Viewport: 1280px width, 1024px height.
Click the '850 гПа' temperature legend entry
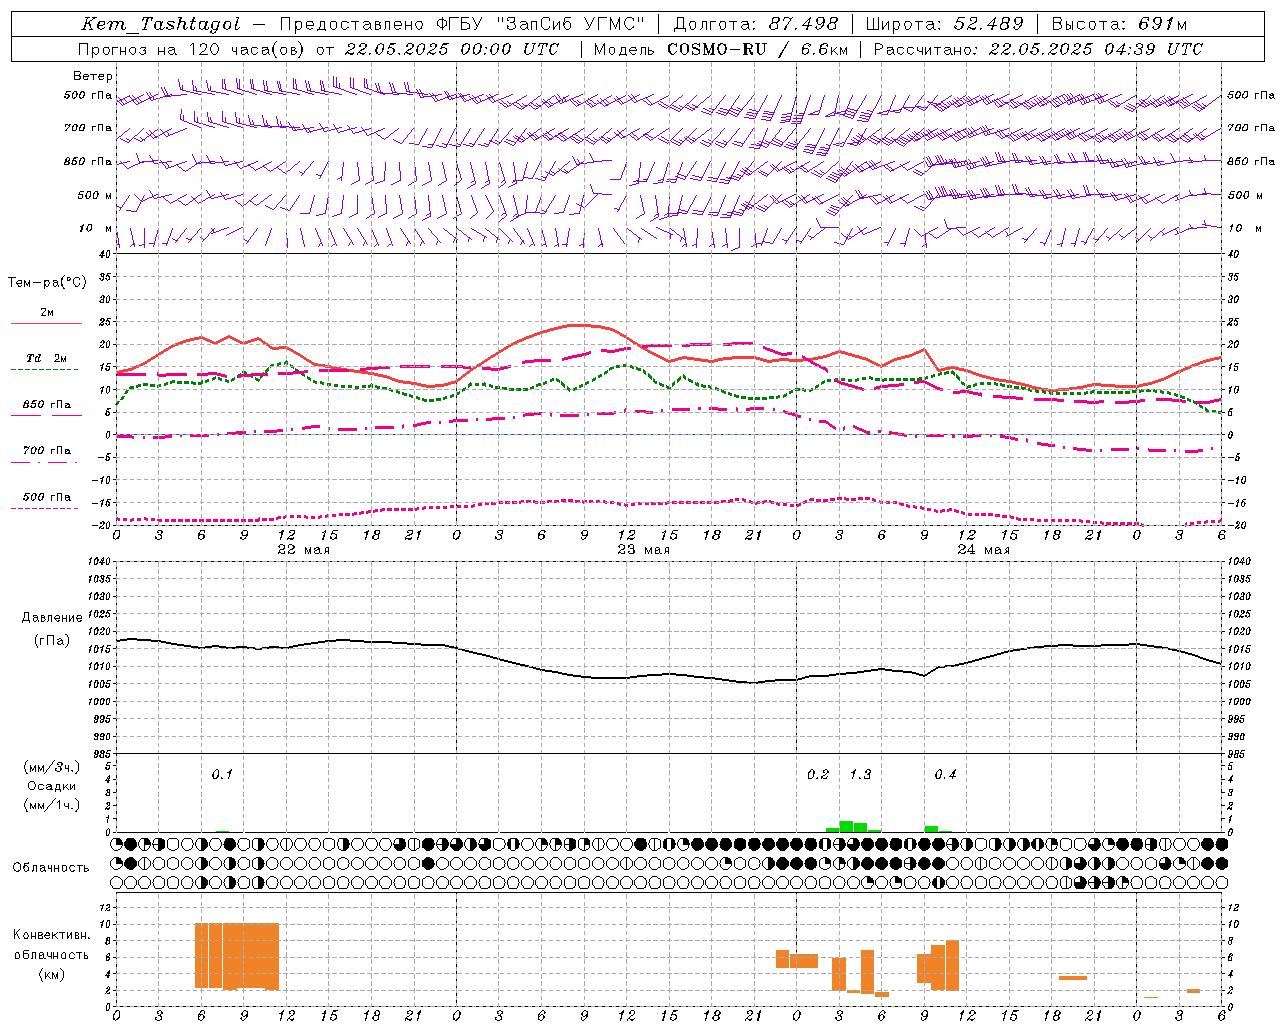coord(47,405)
